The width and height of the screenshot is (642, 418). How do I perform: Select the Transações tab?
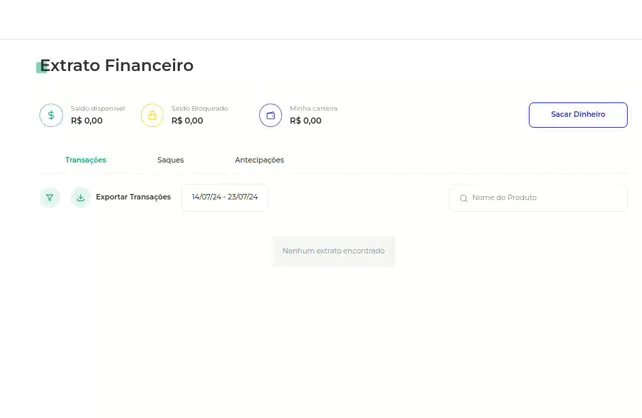point(86,160)
